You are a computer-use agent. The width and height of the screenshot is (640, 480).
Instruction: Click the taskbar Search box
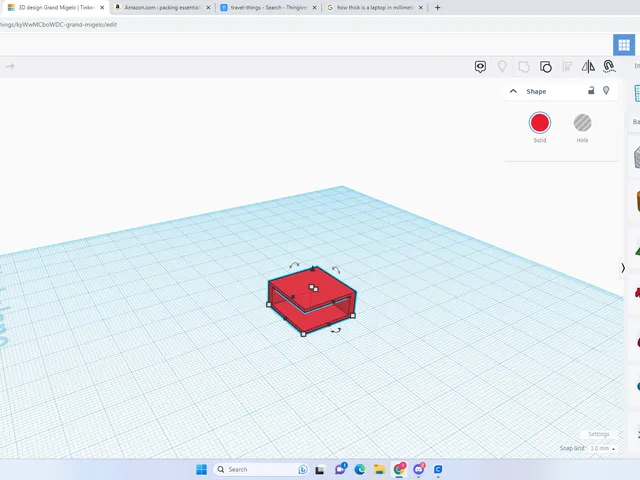pos(261,469)
